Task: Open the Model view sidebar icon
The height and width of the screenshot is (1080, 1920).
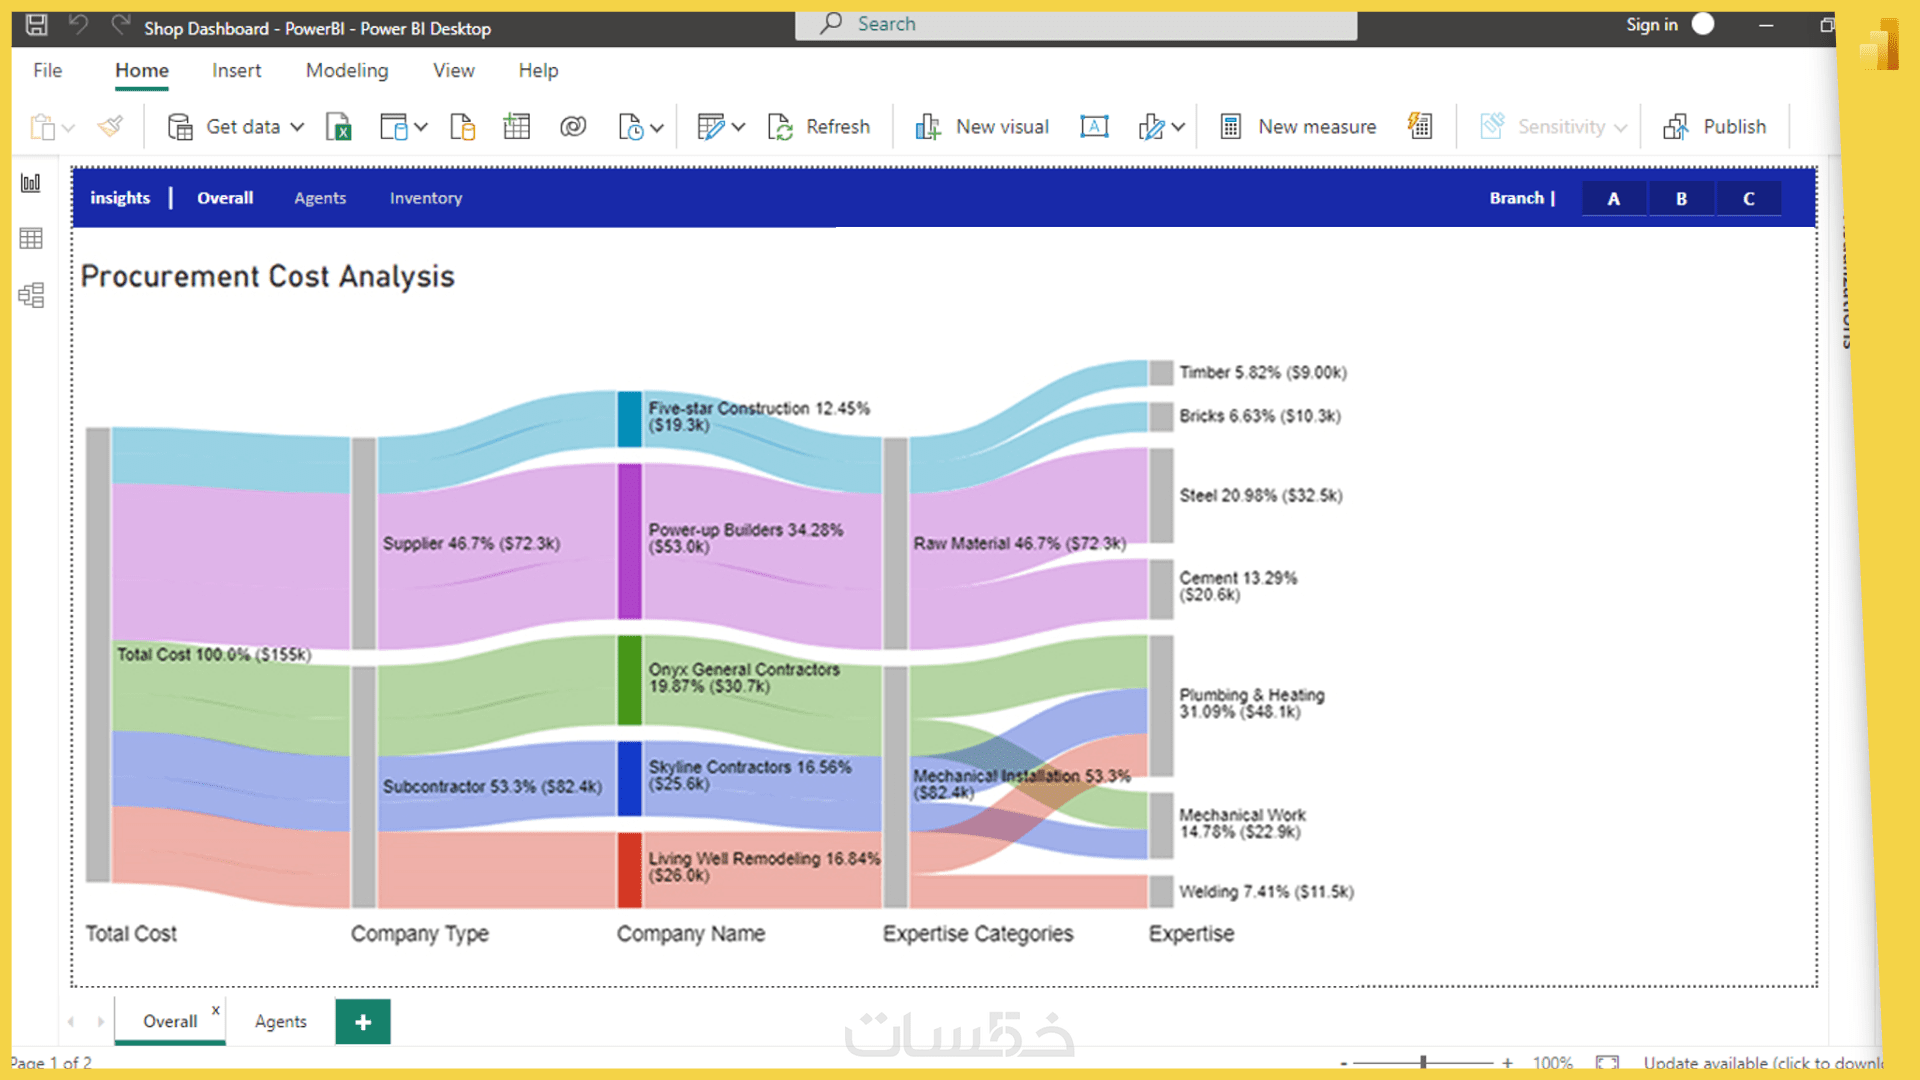Action: click(31, 295)
